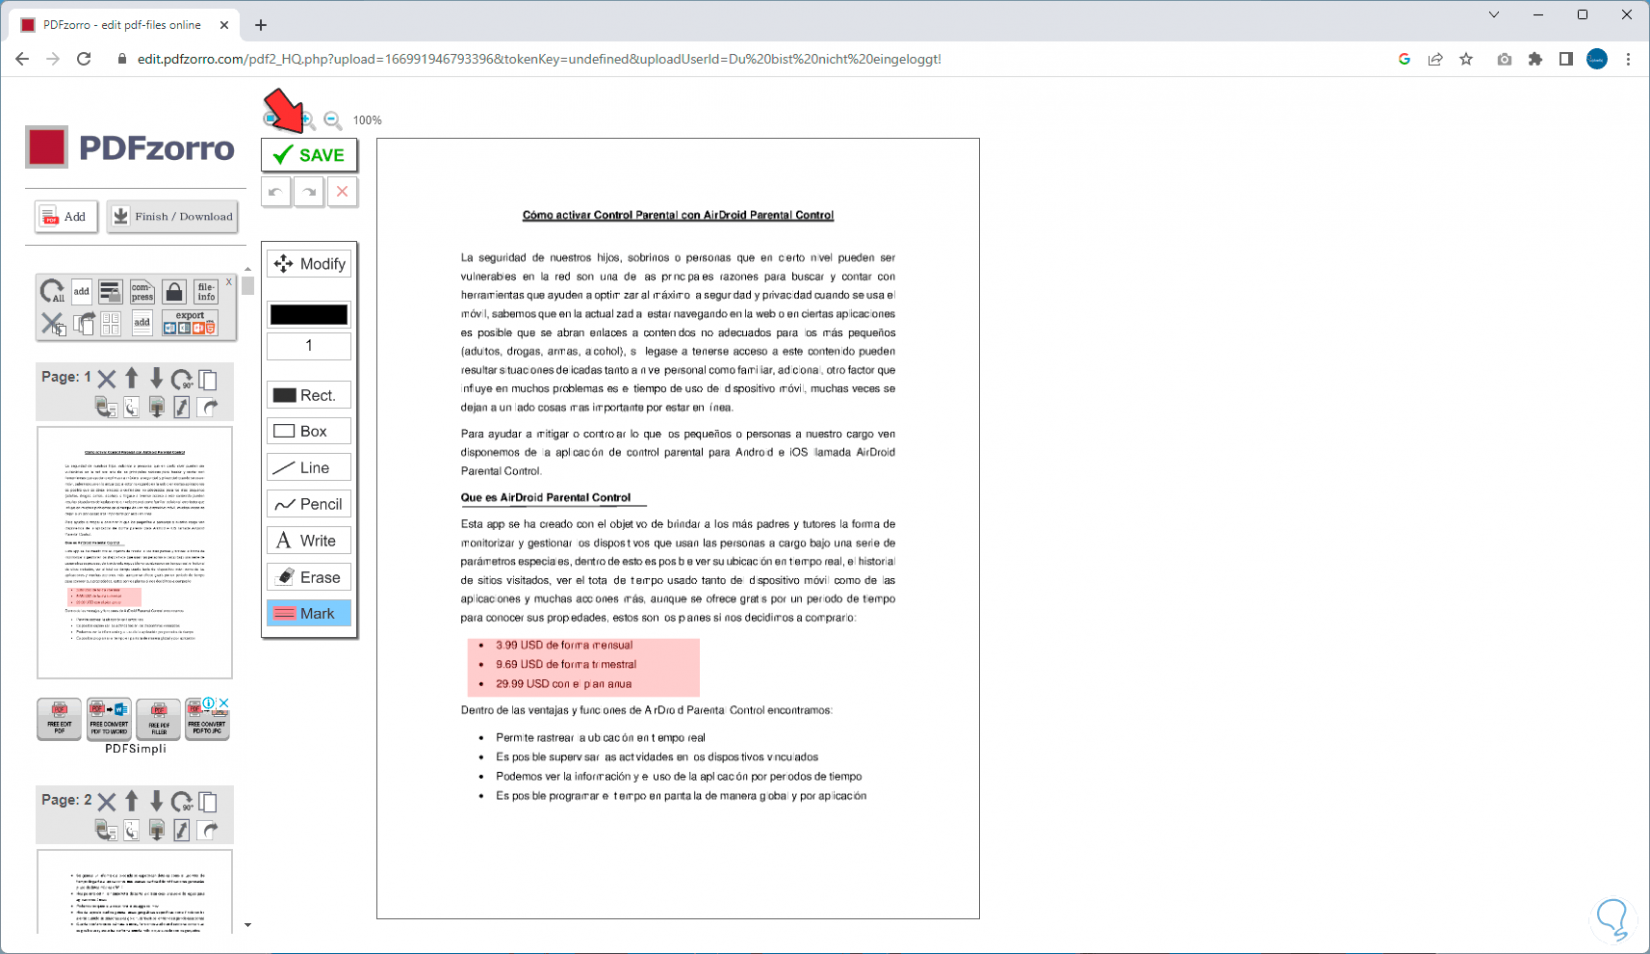Reload the page in the browser

[84, 59]
